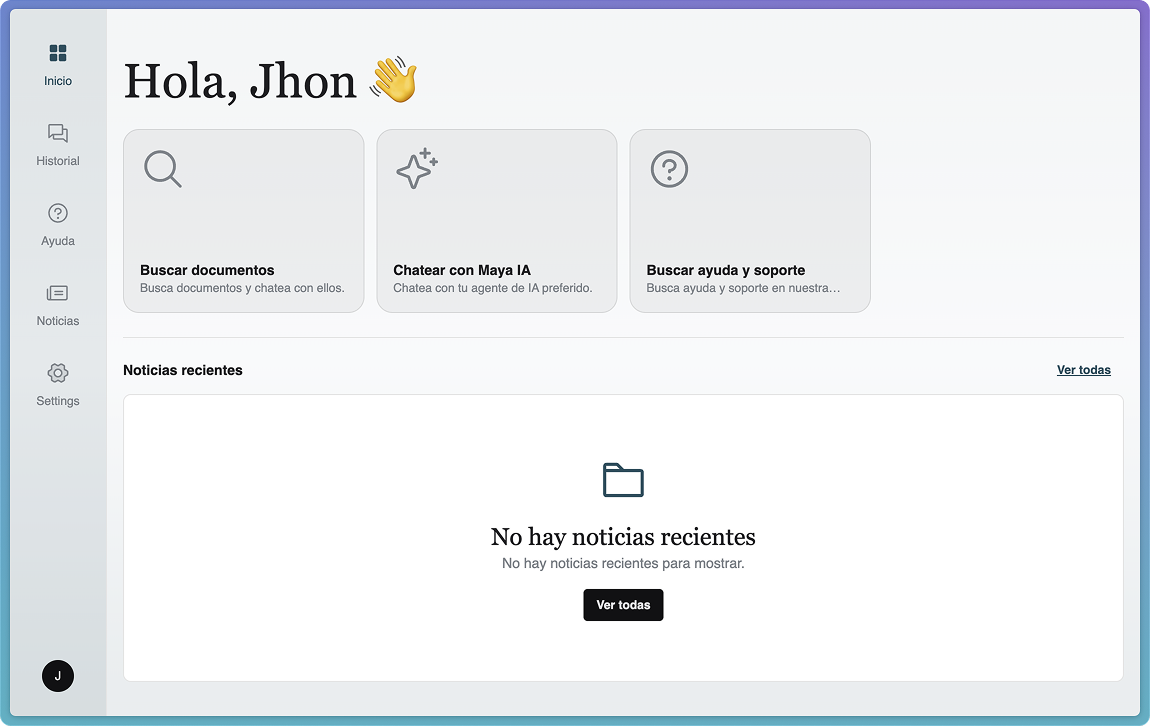The image size is (1150, 726).
Task: Click the folder icon in the news panel
Action: [623, 477]
